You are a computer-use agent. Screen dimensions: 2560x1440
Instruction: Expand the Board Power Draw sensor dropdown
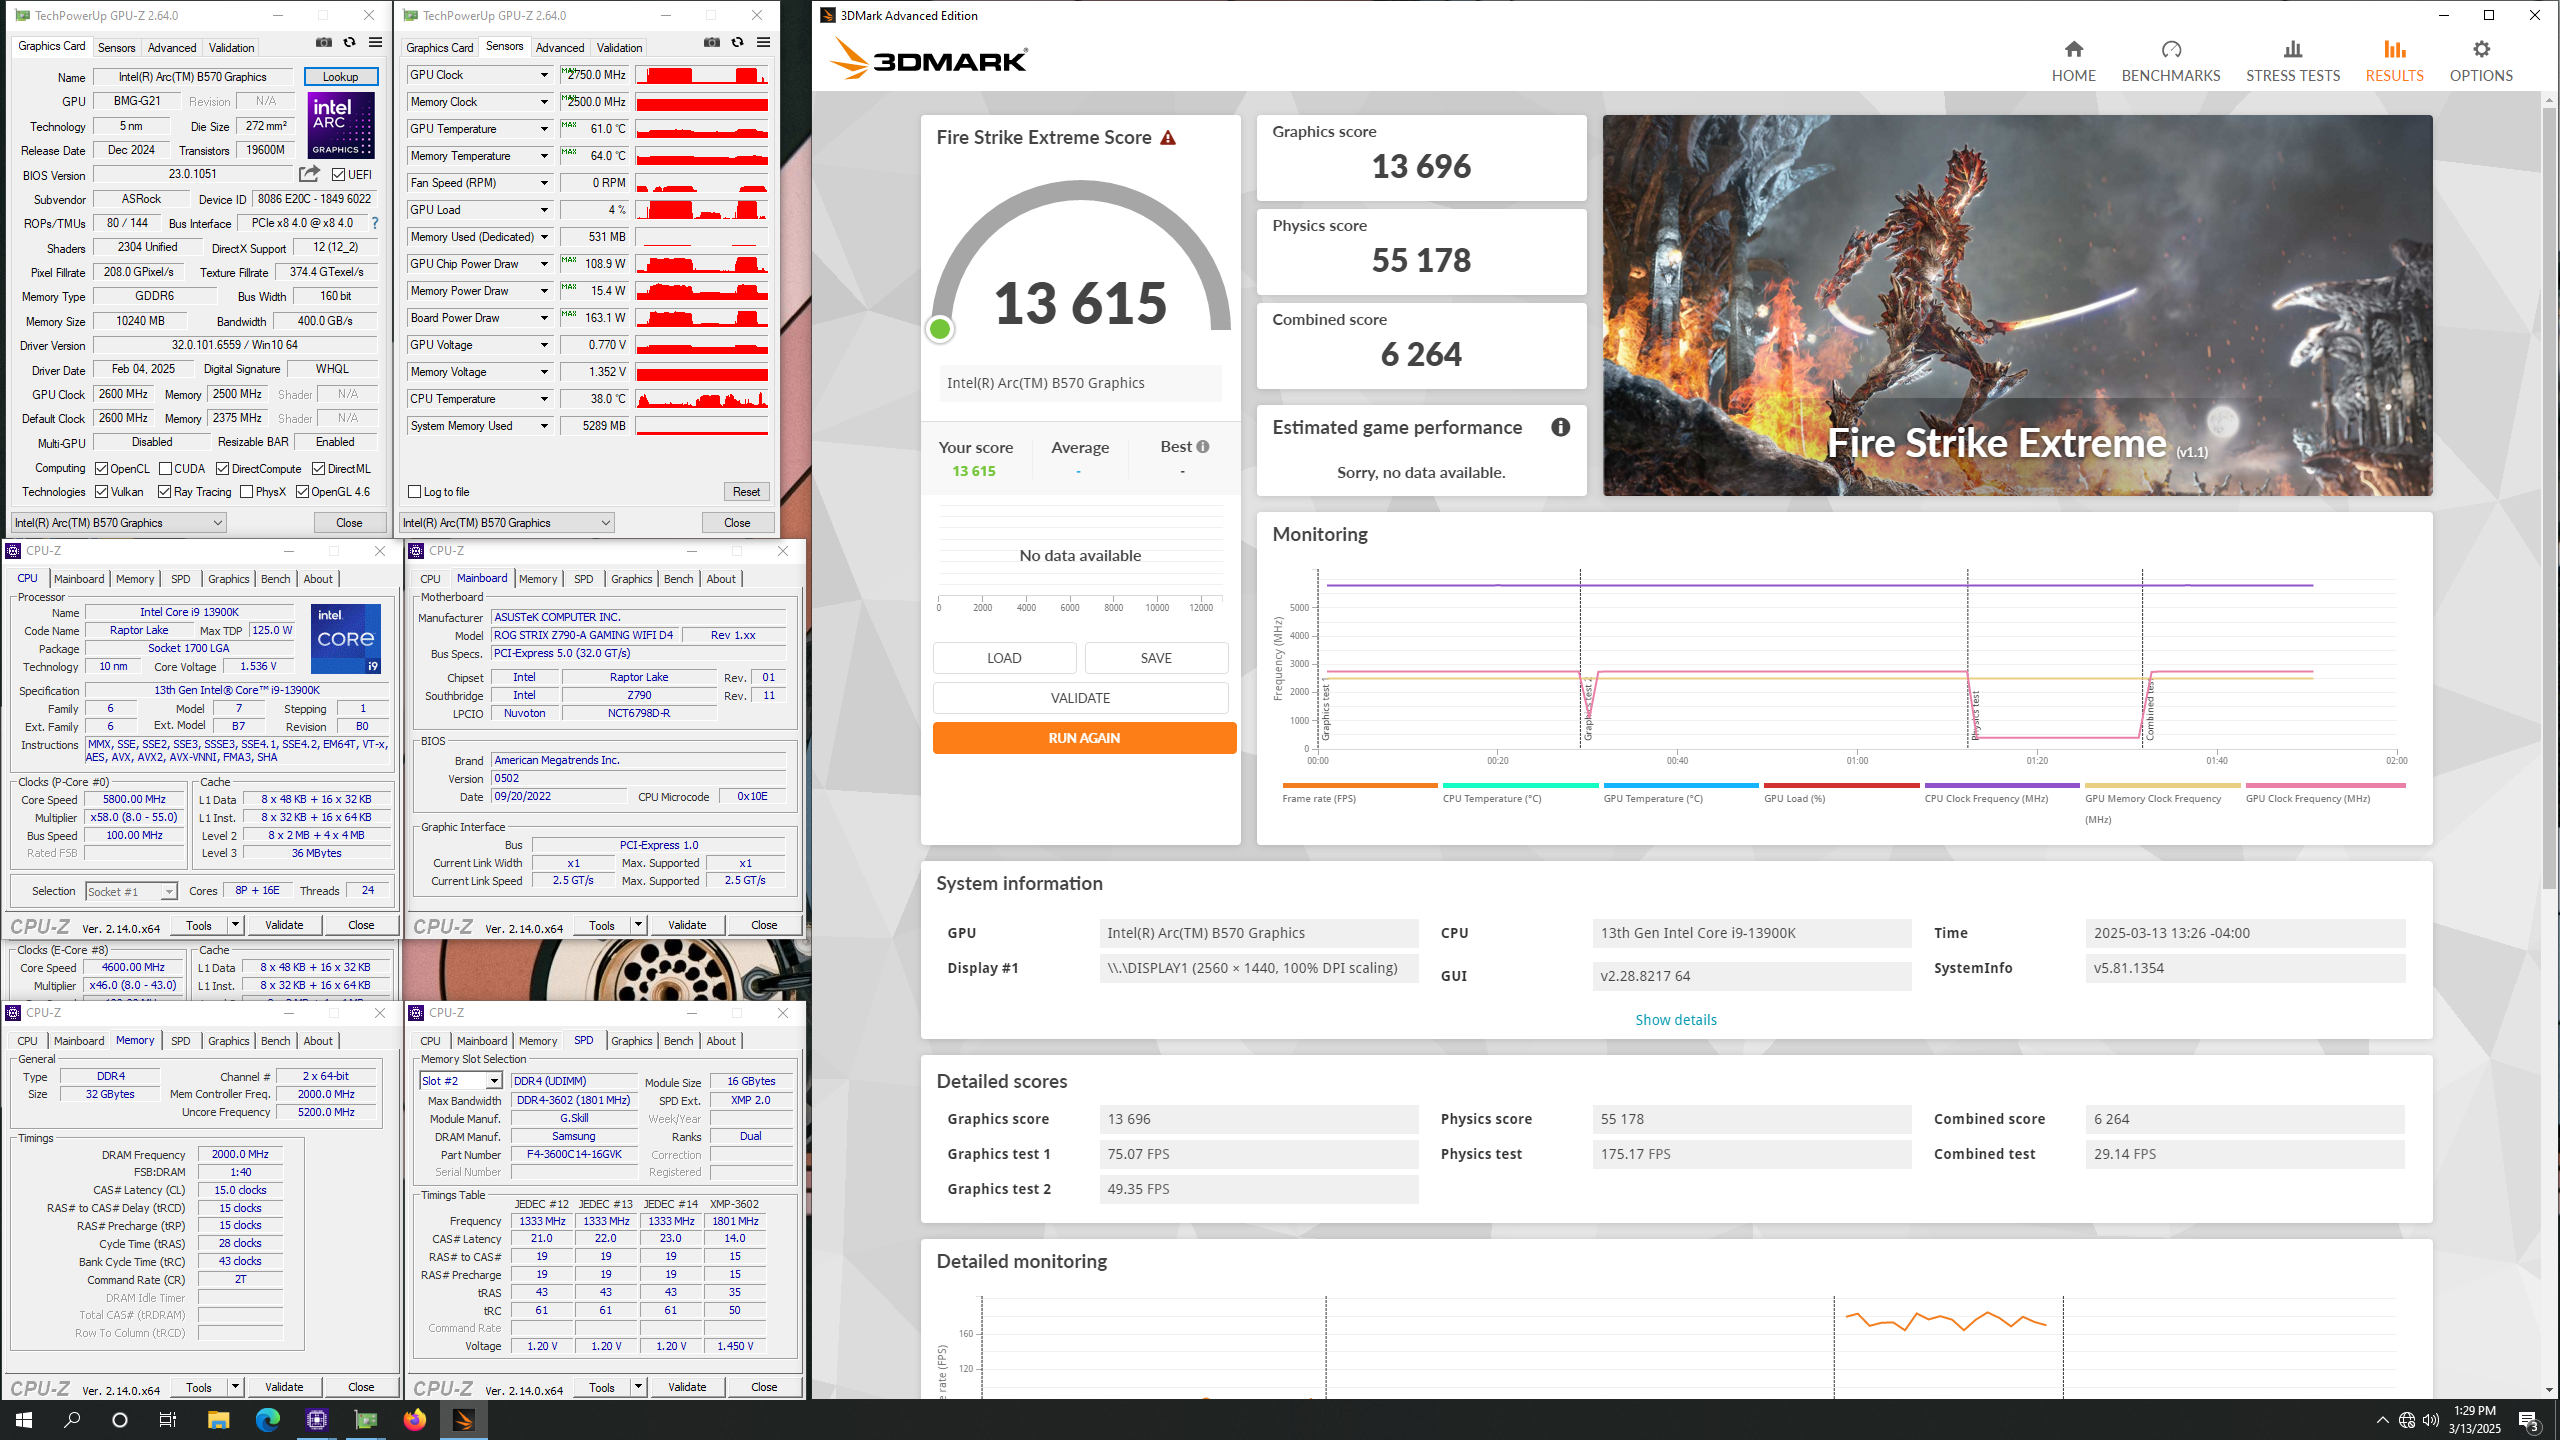pos(544,318)
